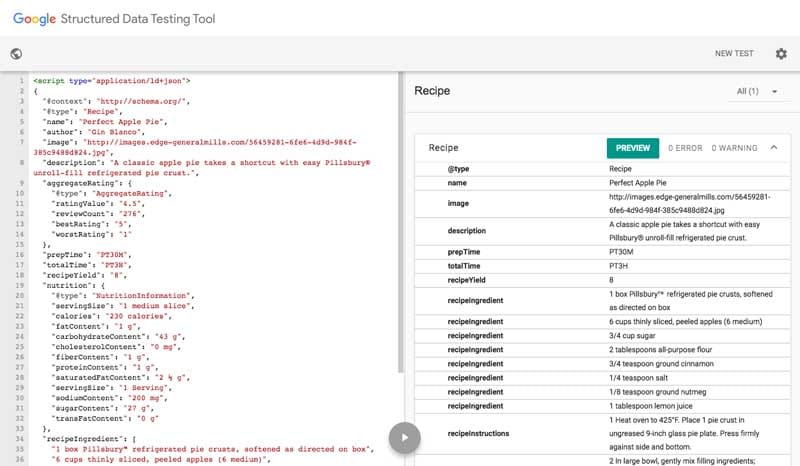Click the "@context" line in code
The image size is (800, 466).
pyautogui.click(x=116, y=101)
